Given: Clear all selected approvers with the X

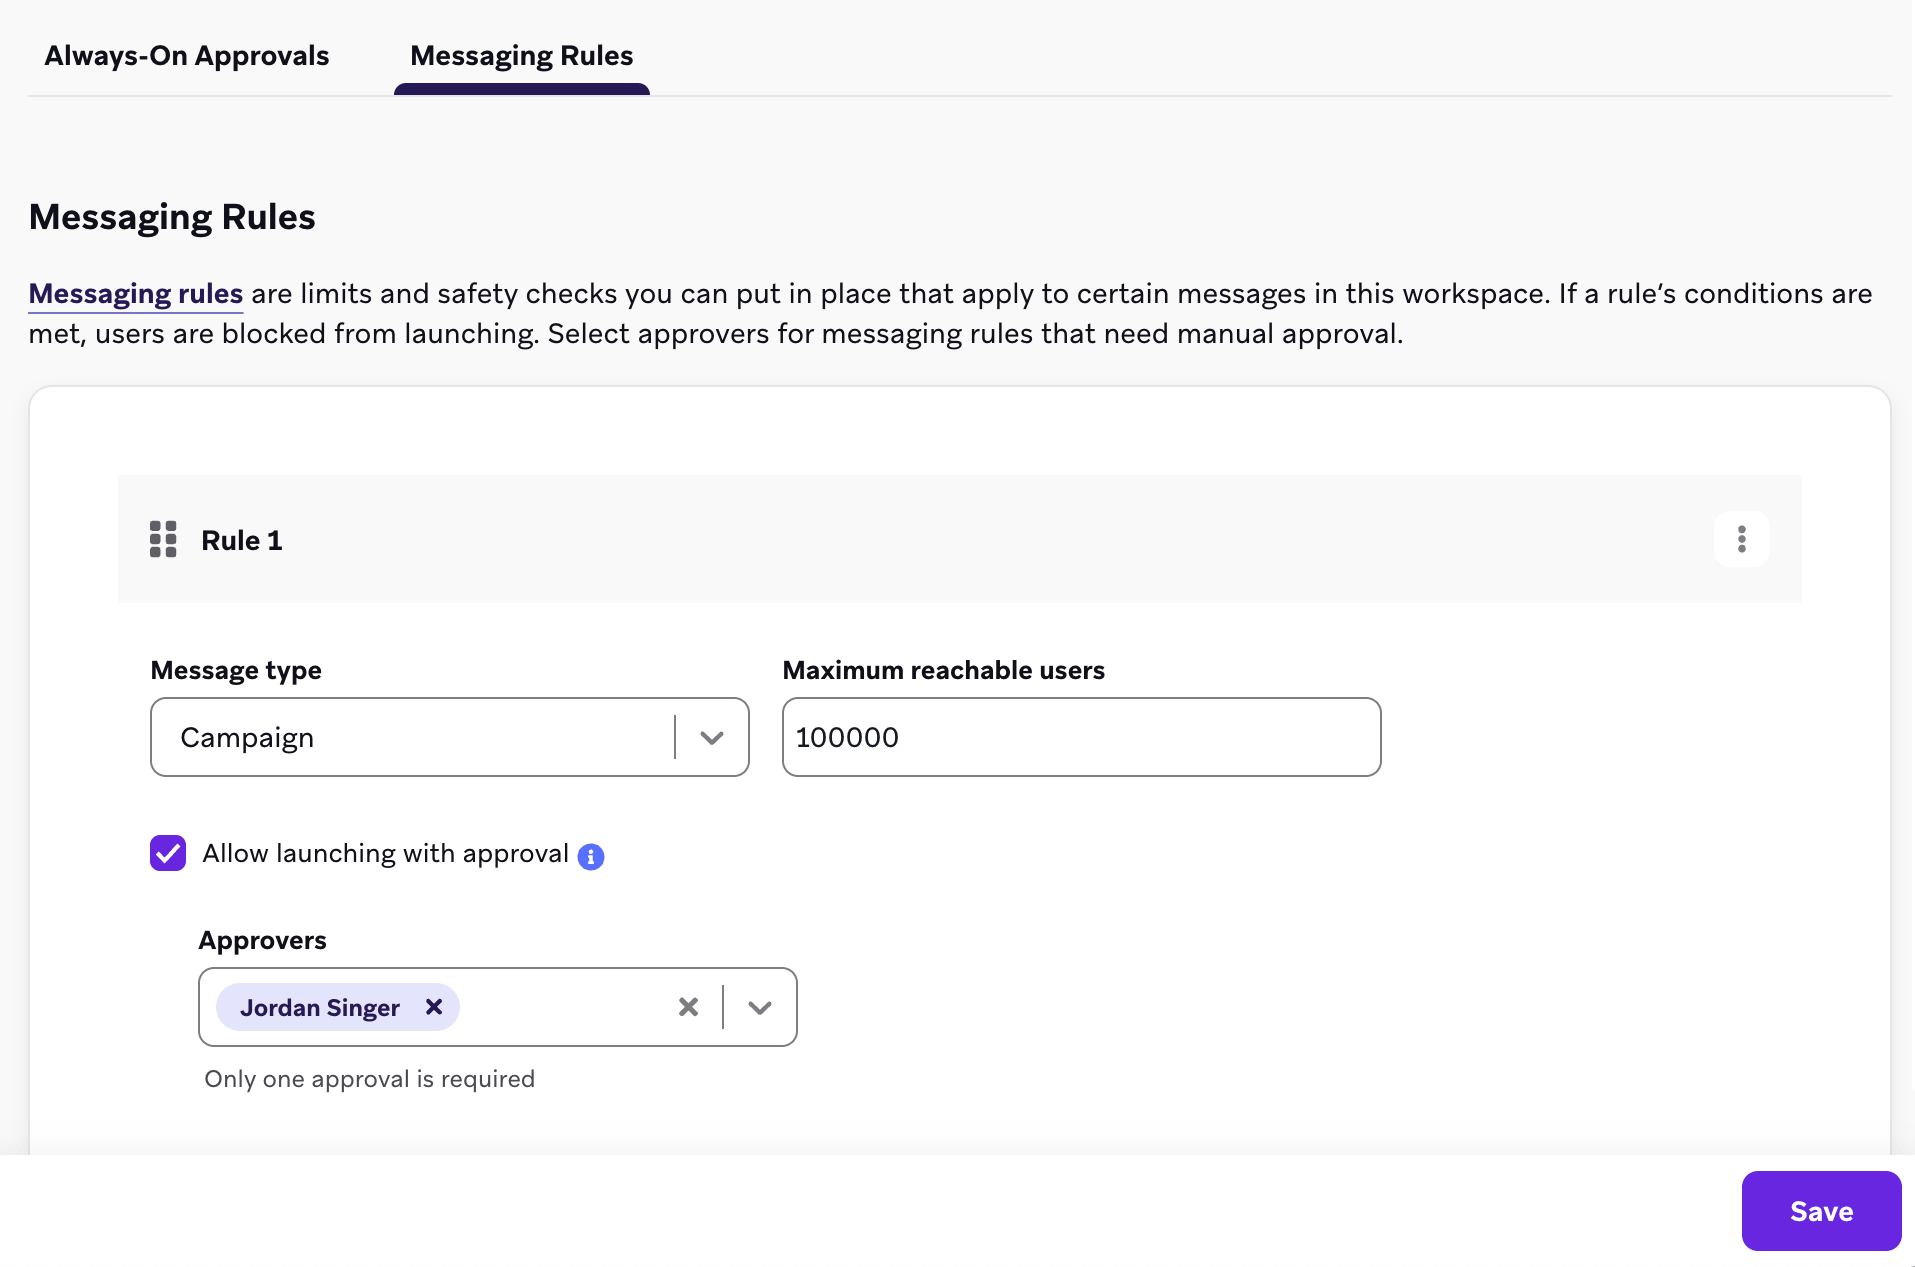Looking at the screenshot, I should tap(688, 1007).
